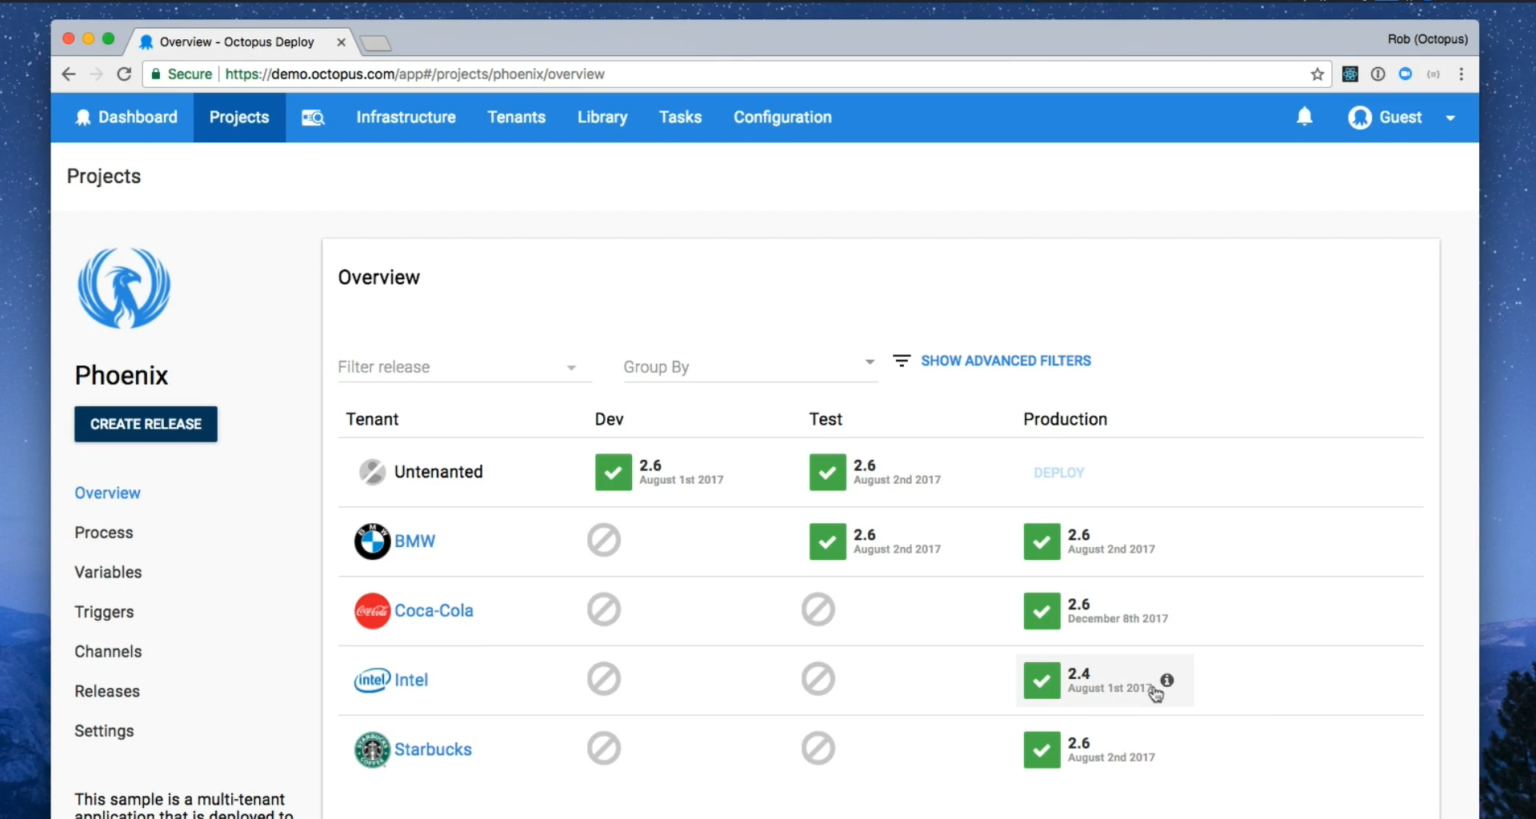1536x819 pixels.
Task: Click the green check for BMW Test deployment
Action: click(x=827, y=541)
